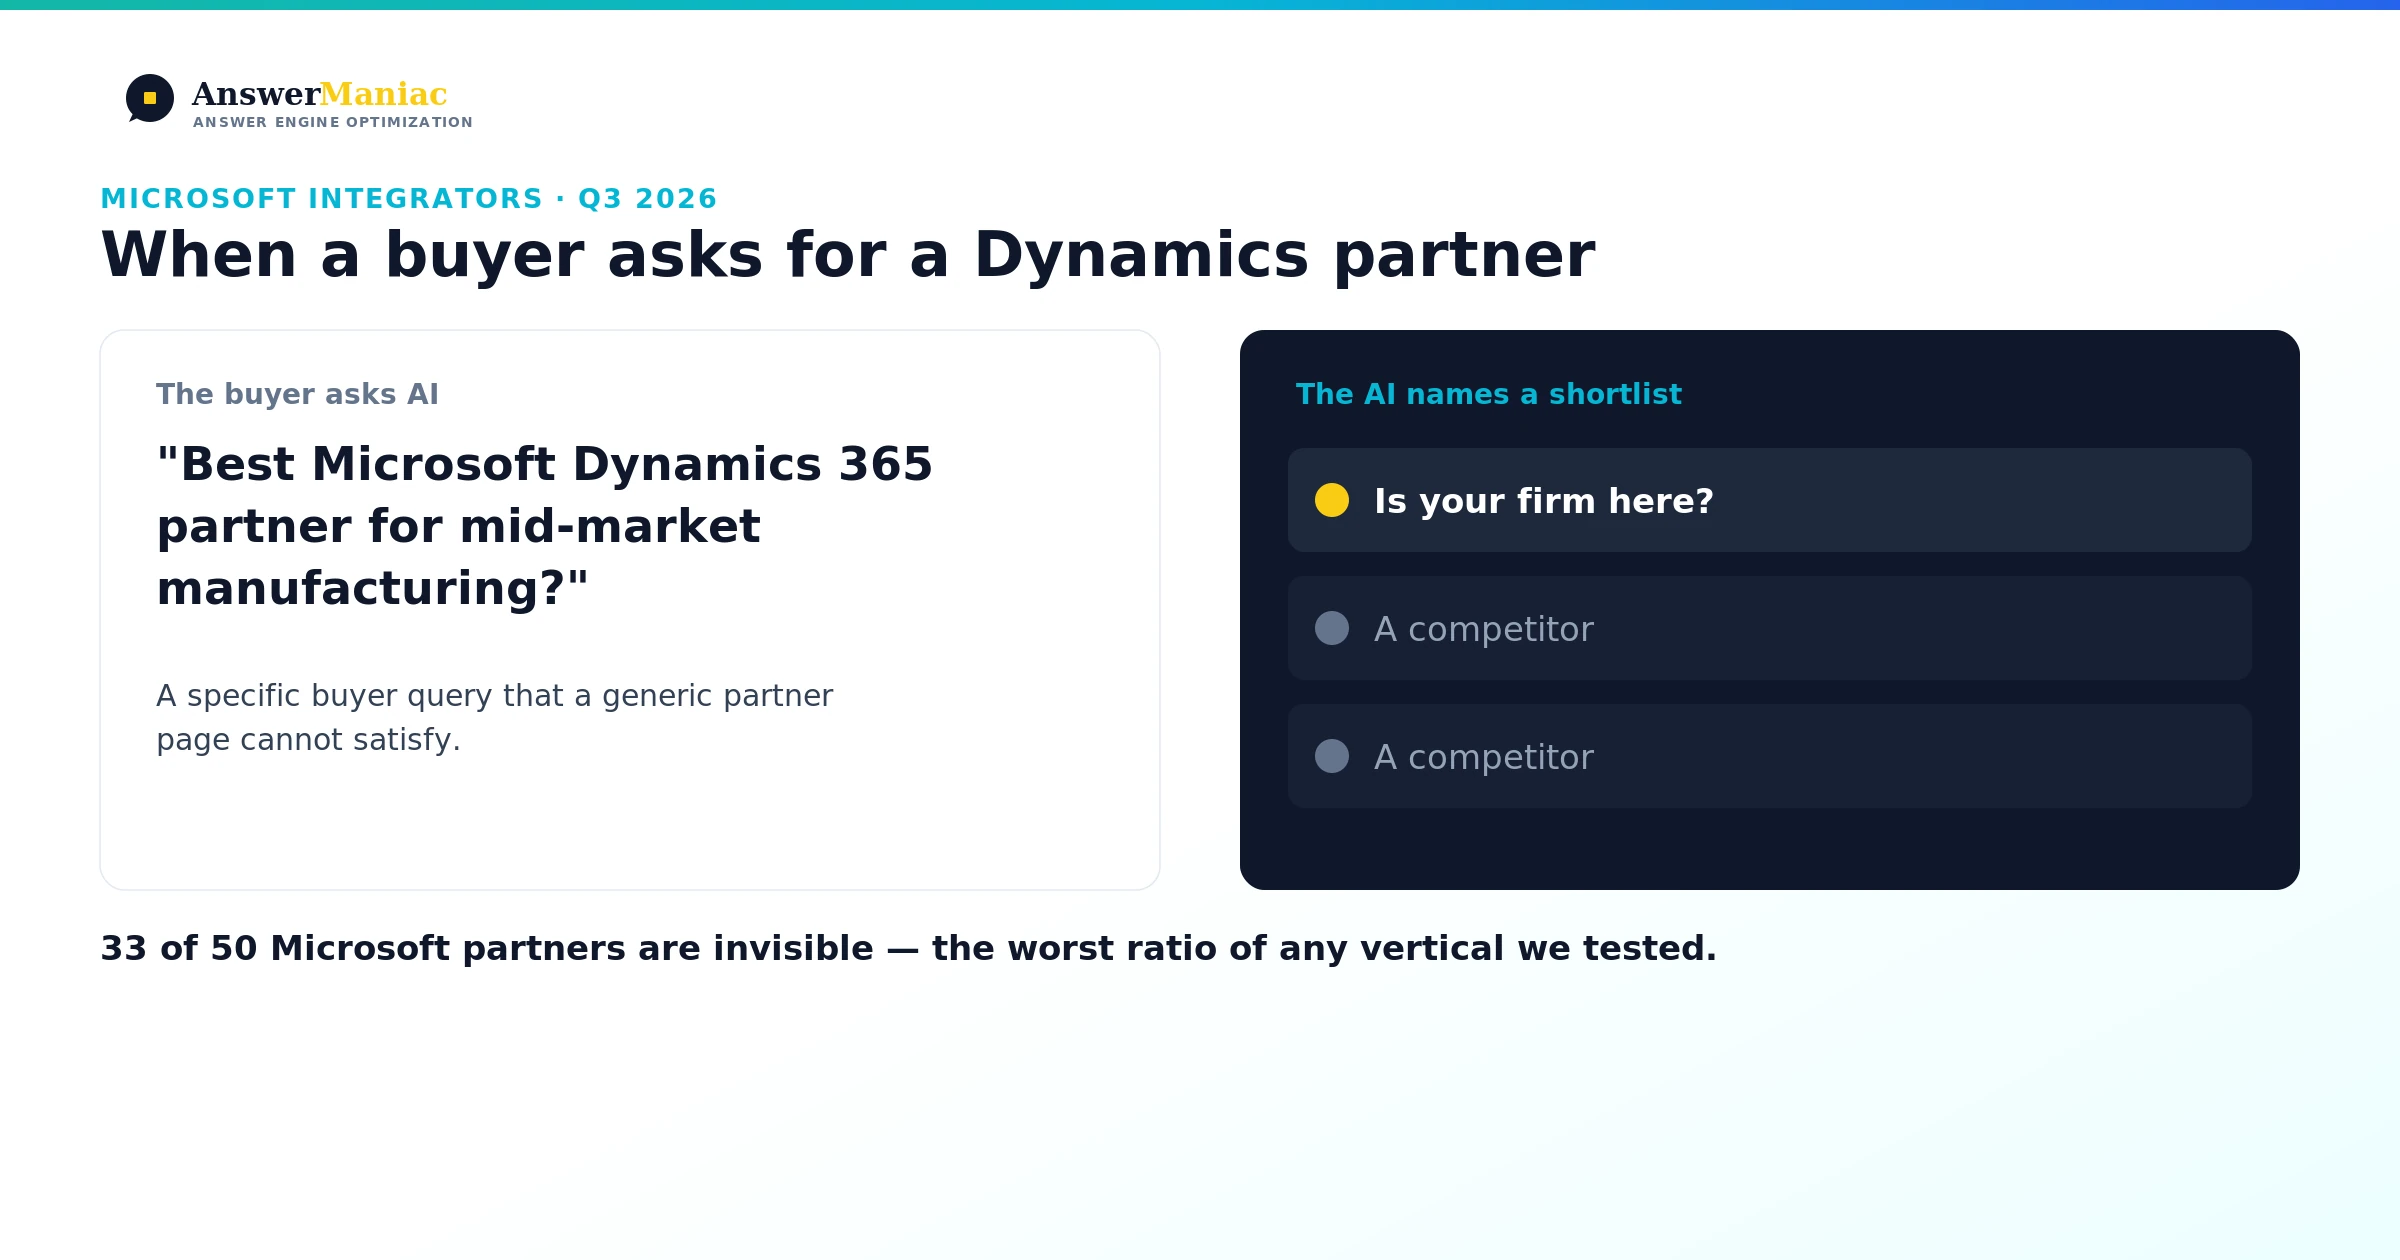
Task: Click the '33 of 50 Microsoft partners' statement
Action: pyautogui.click(x=908, y=948)
